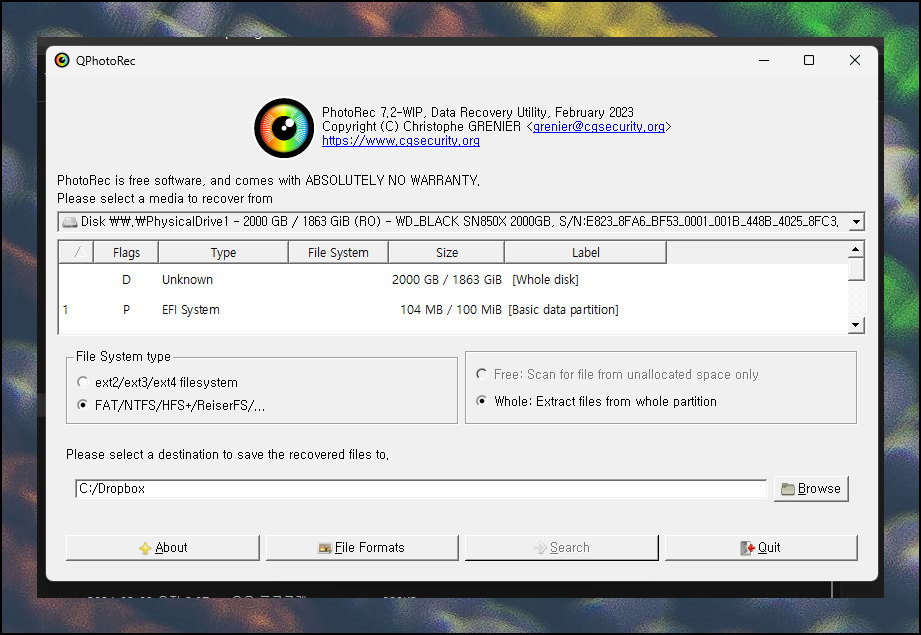Open the grenier@cgsecurity.org email link
This screenshot has width=921, height=635.
(x=599, y=126)
